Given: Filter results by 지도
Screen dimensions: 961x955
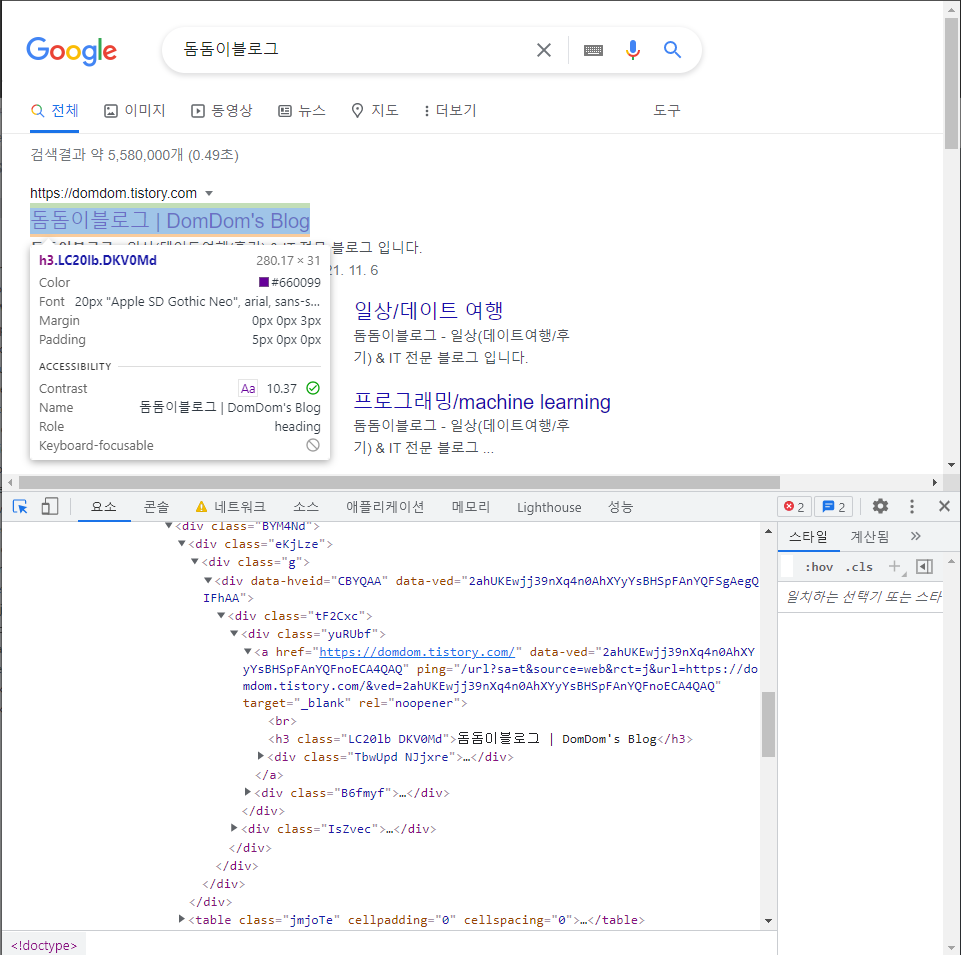Looking at the screenshot, I should [374, 110].
